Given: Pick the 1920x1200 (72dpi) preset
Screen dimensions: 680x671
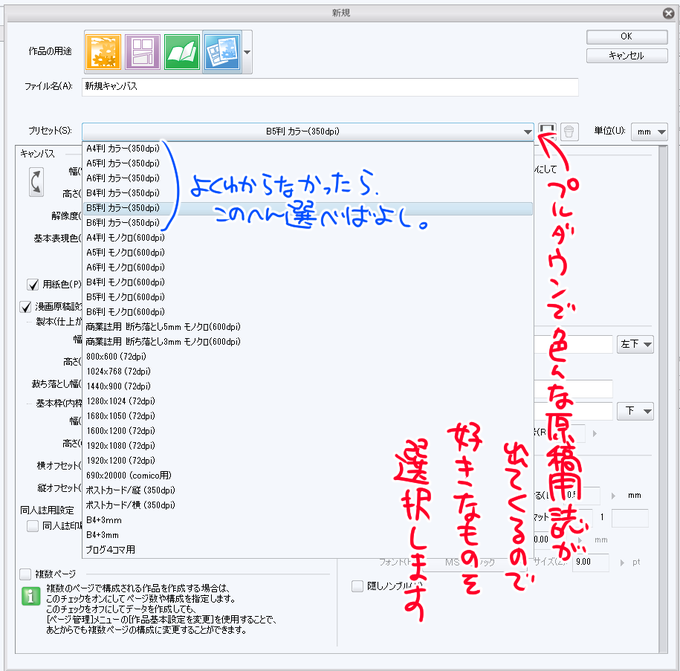Looking at the screenshot, I should [308, 461].
